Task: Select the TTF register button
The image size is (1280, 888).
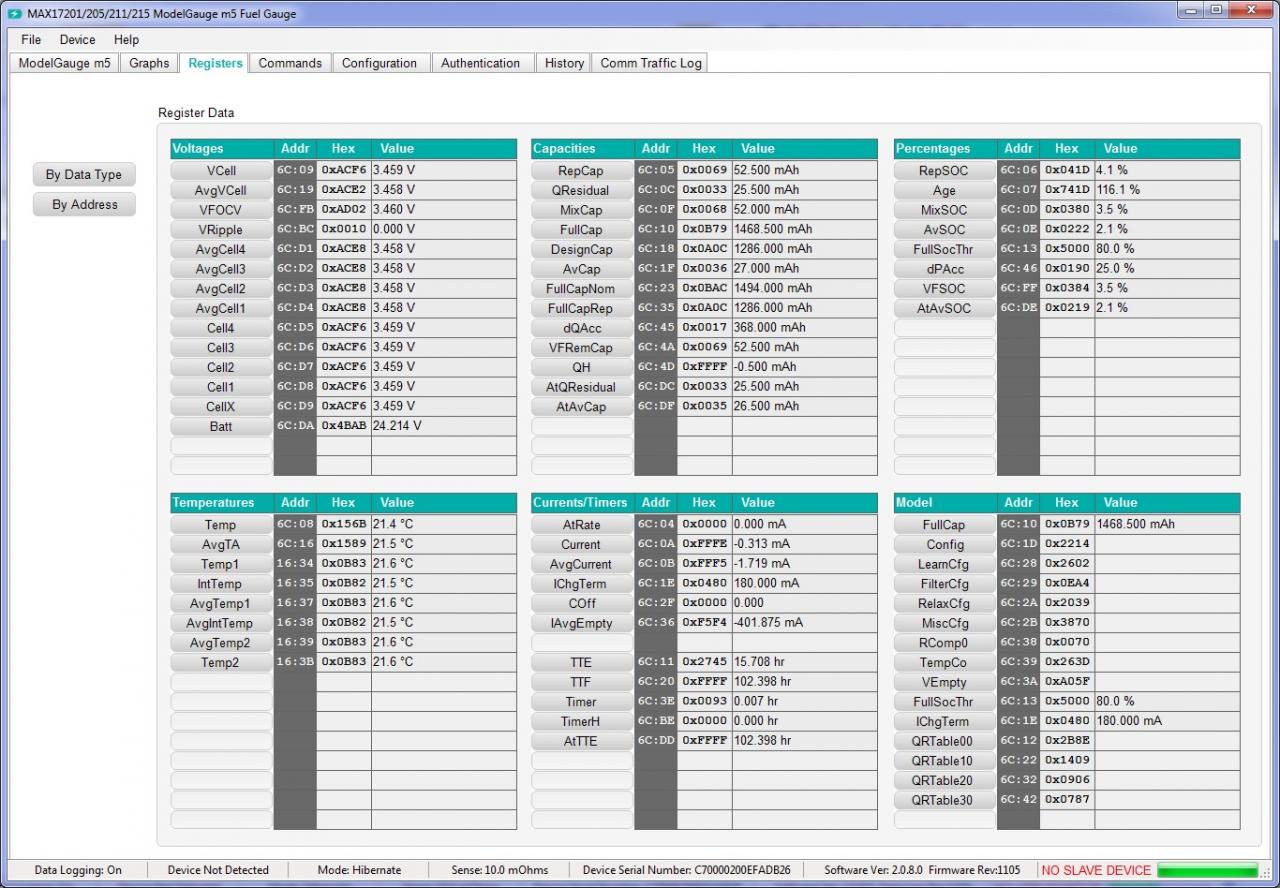Action: [582, 682]
